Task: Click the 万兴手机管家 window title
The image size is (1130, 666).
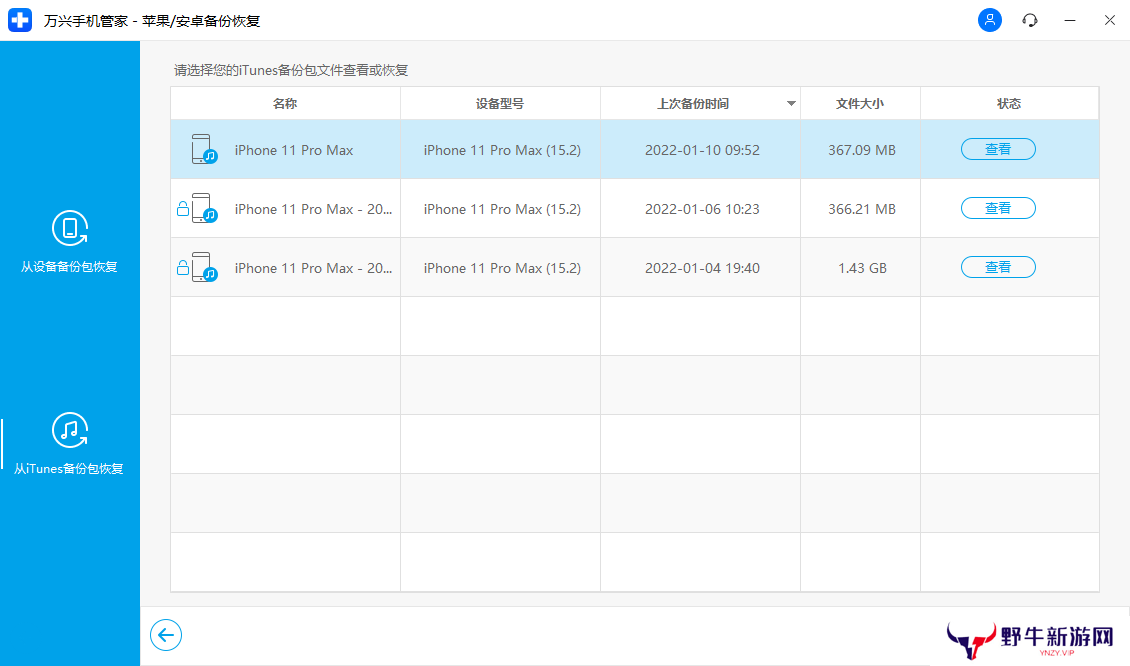Action: point(152,21)
